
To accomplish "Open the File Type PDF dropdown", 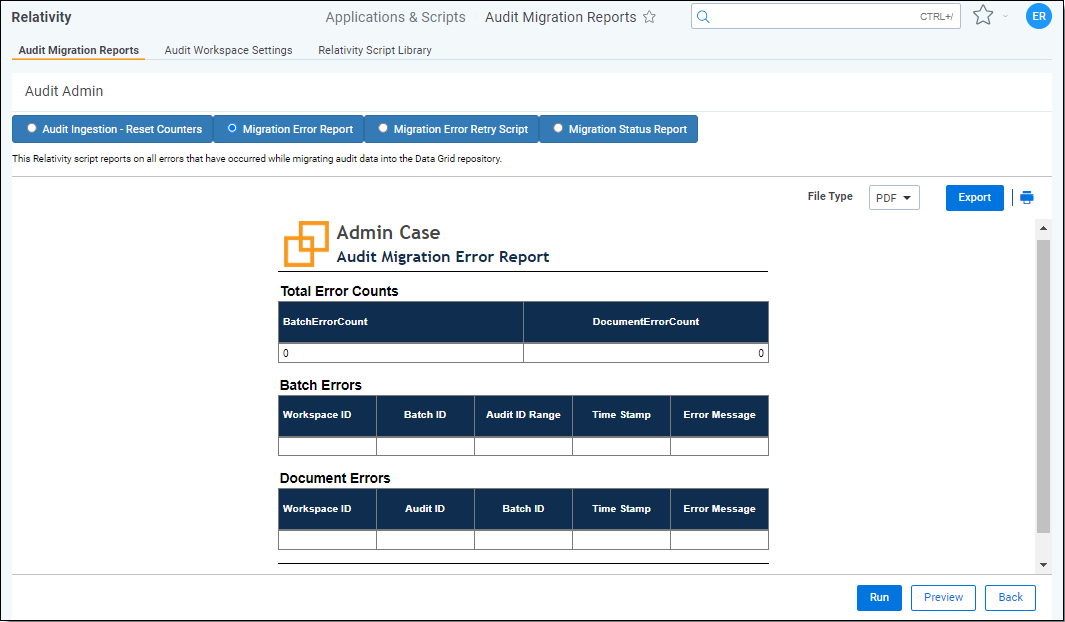I will [894, 198].
